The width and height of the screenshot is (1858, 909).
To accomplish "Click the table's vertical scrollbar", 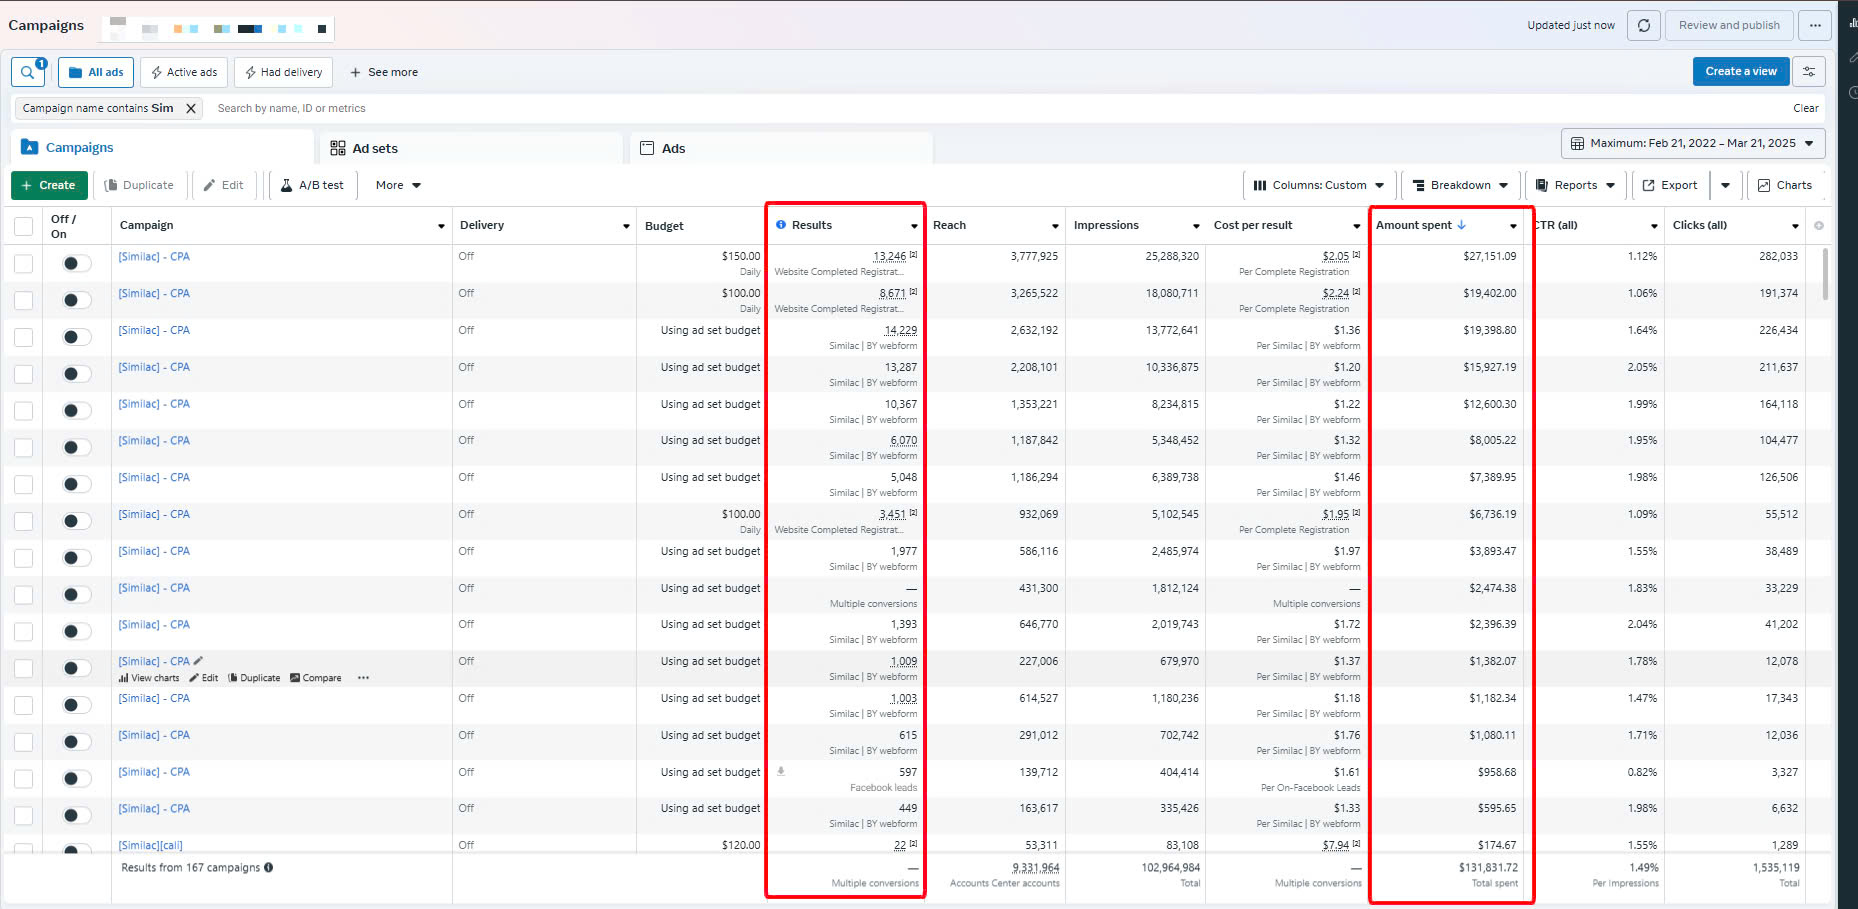I will [x=1825, y=274].
